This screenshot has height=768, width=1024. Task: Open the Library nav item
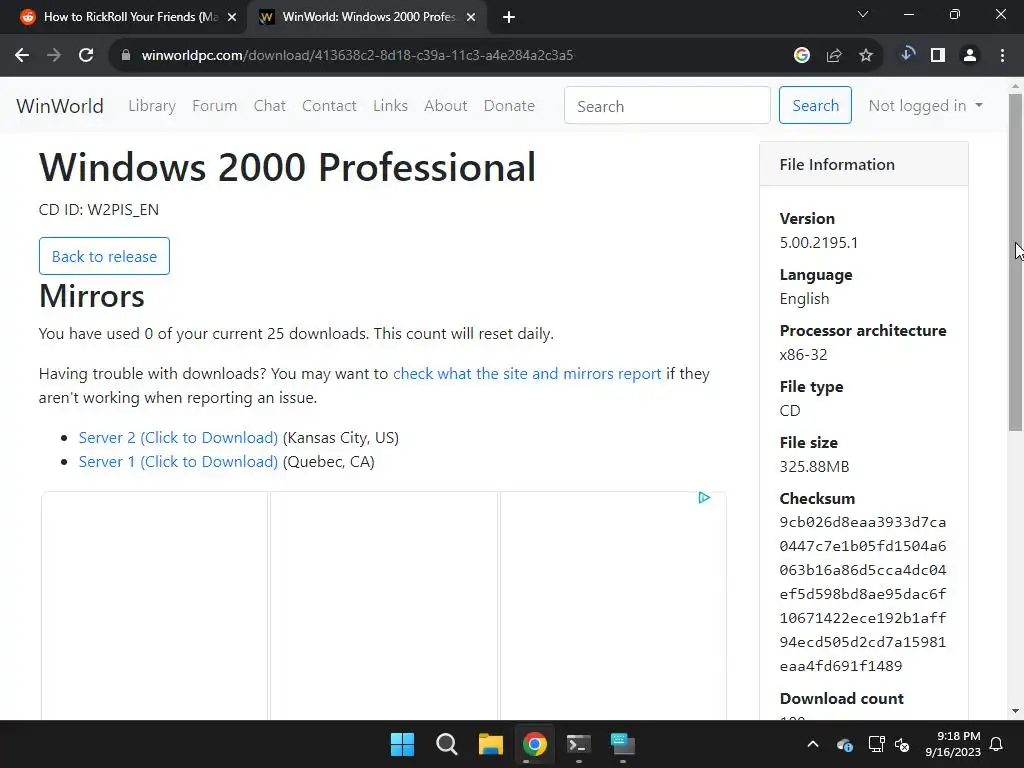pos(152,106)
